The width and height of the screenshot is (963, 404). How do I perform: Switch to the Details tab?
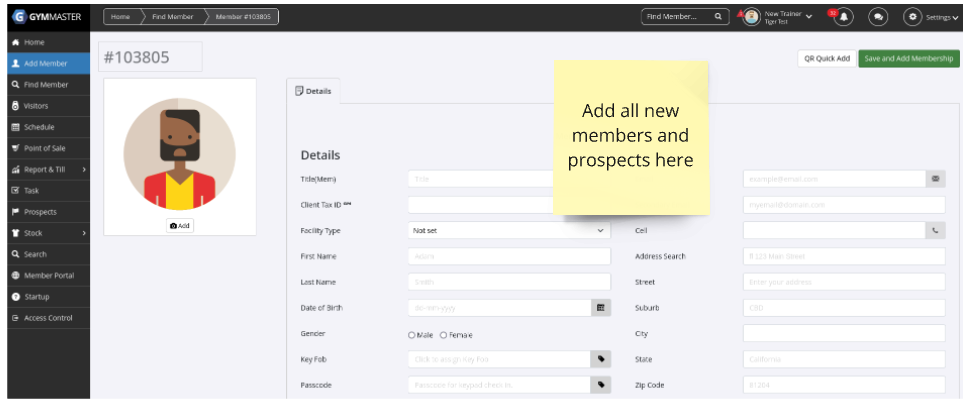pos(313,91)
